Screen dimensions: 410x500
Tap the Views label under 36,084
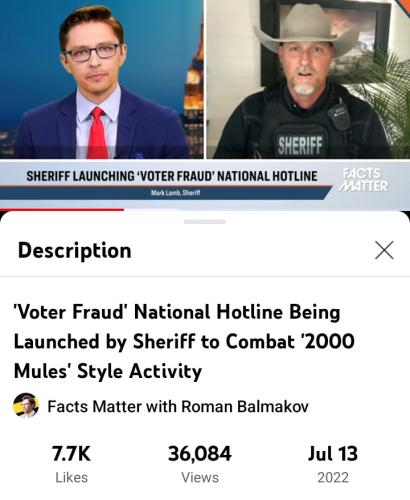pos(200,477)
